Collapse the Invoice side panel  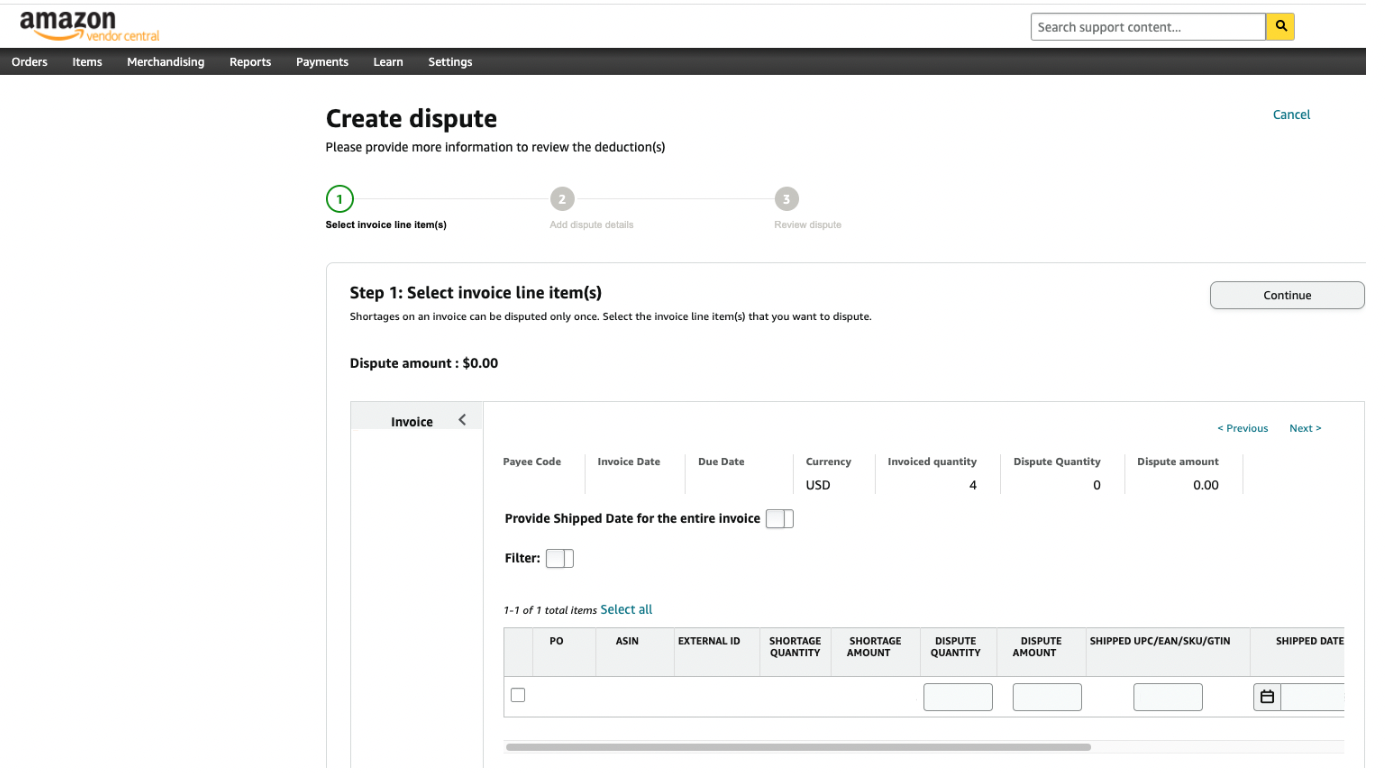point(462,420)
